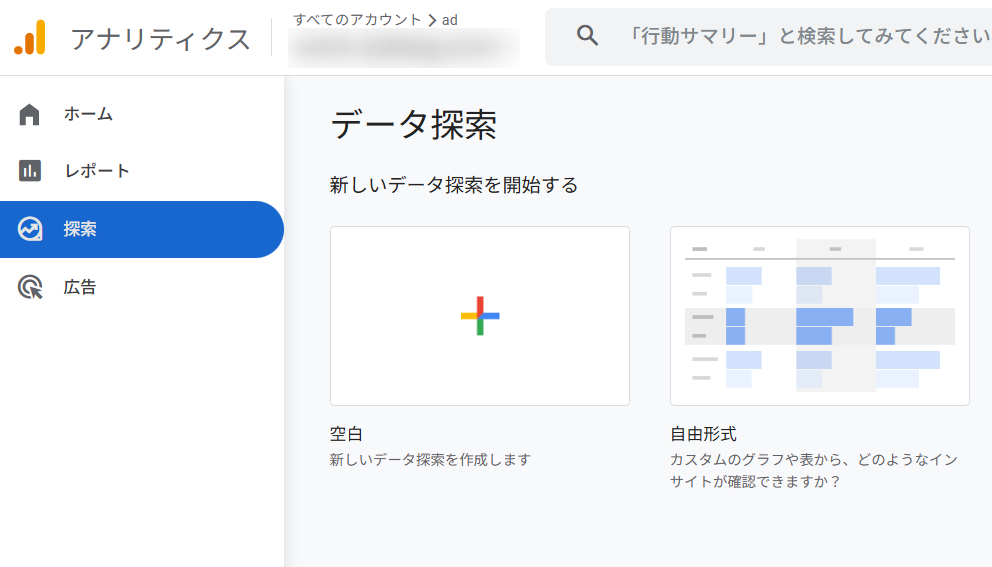
Task: Click the データ探索 page heading
Action: pyautogui.click(x=414, y=124)
